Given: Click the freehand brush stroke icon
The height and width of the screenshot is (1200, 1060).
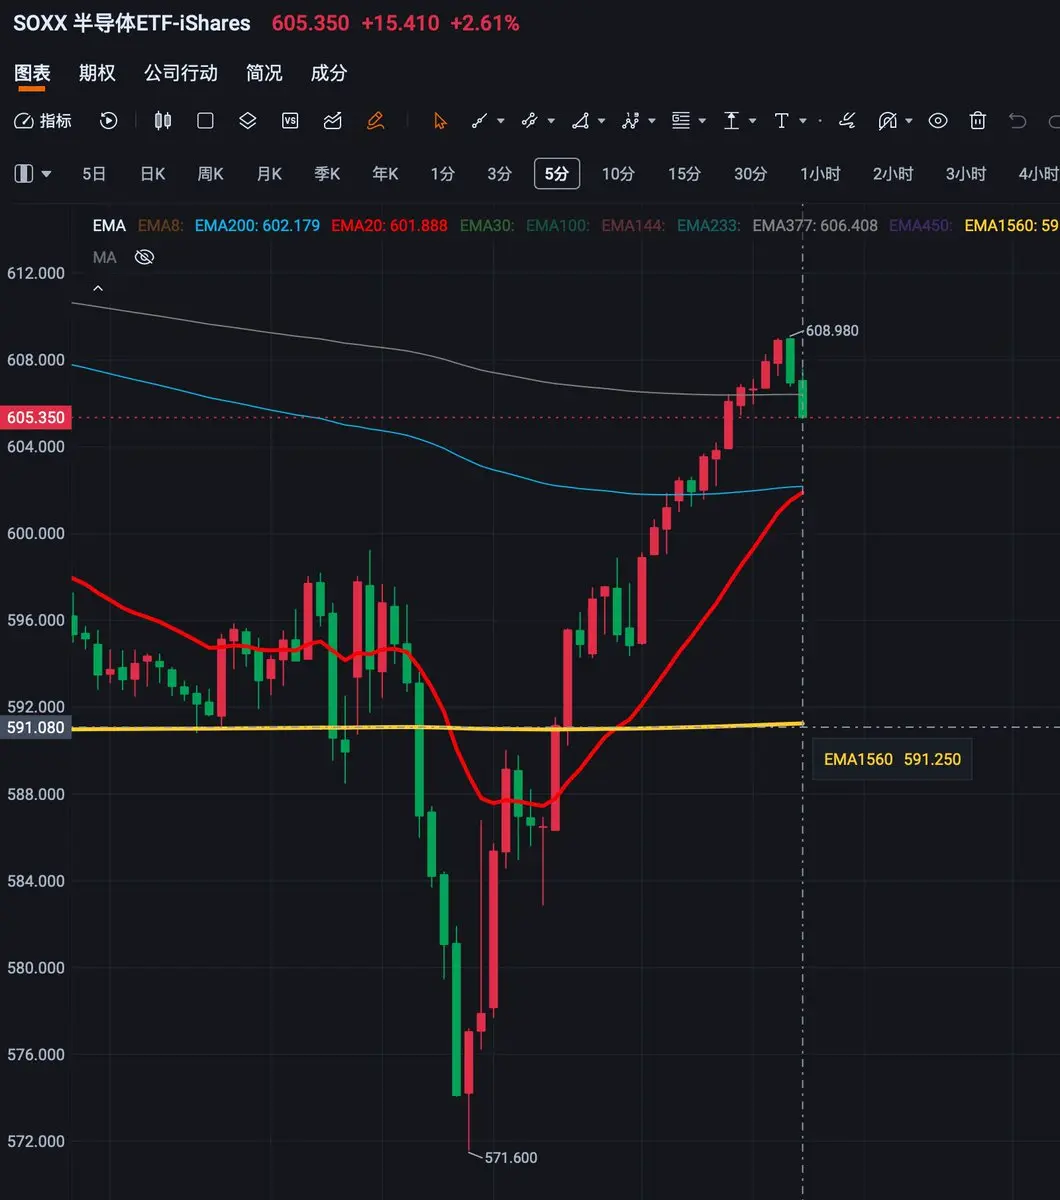Looking at the screenshot, I should click(847, 121).
